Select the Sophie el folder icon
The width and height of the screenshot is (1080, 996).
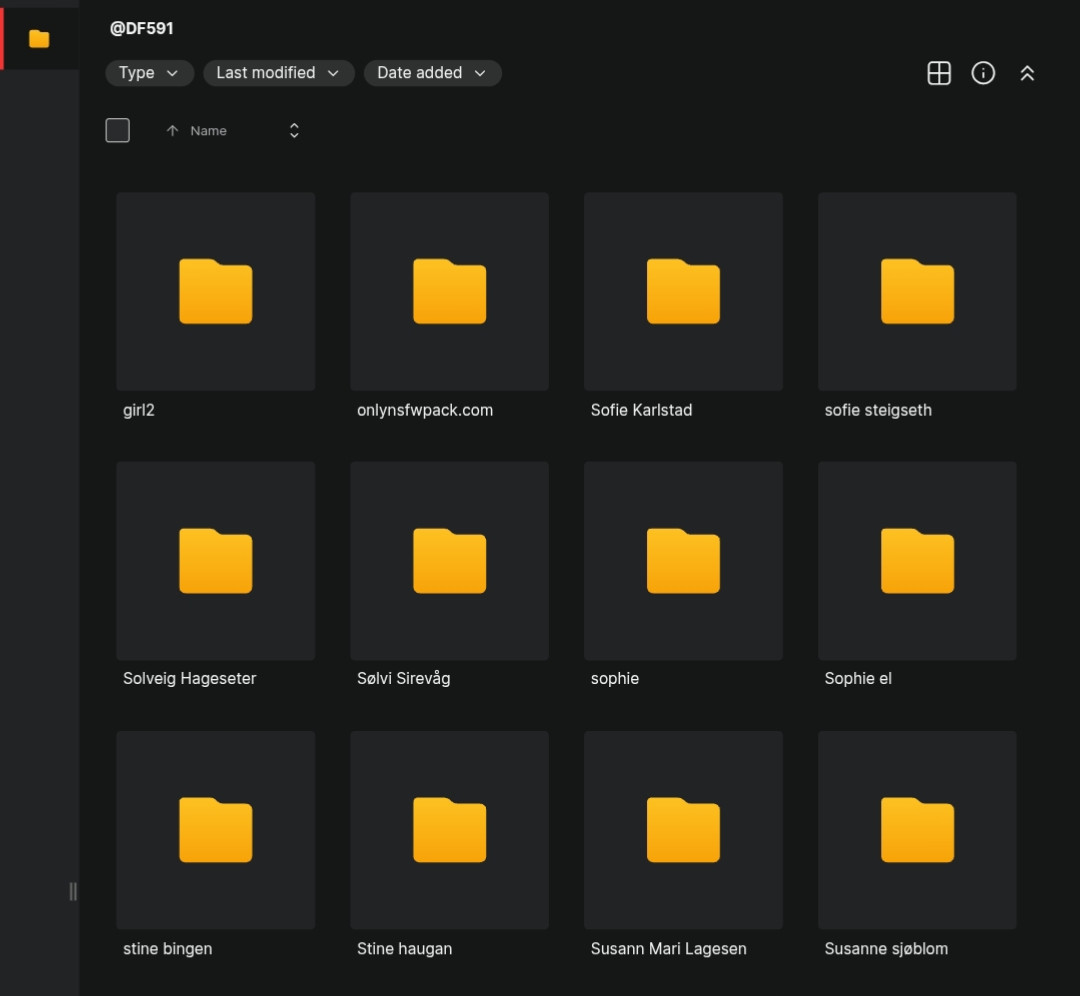coord(917,561)
